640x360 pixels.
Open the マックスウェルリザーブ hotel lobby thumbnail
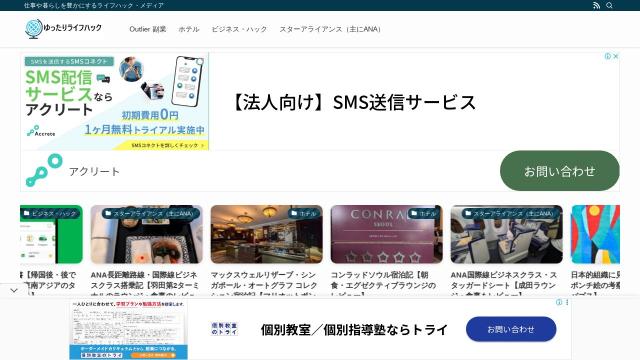click(267, 234)
